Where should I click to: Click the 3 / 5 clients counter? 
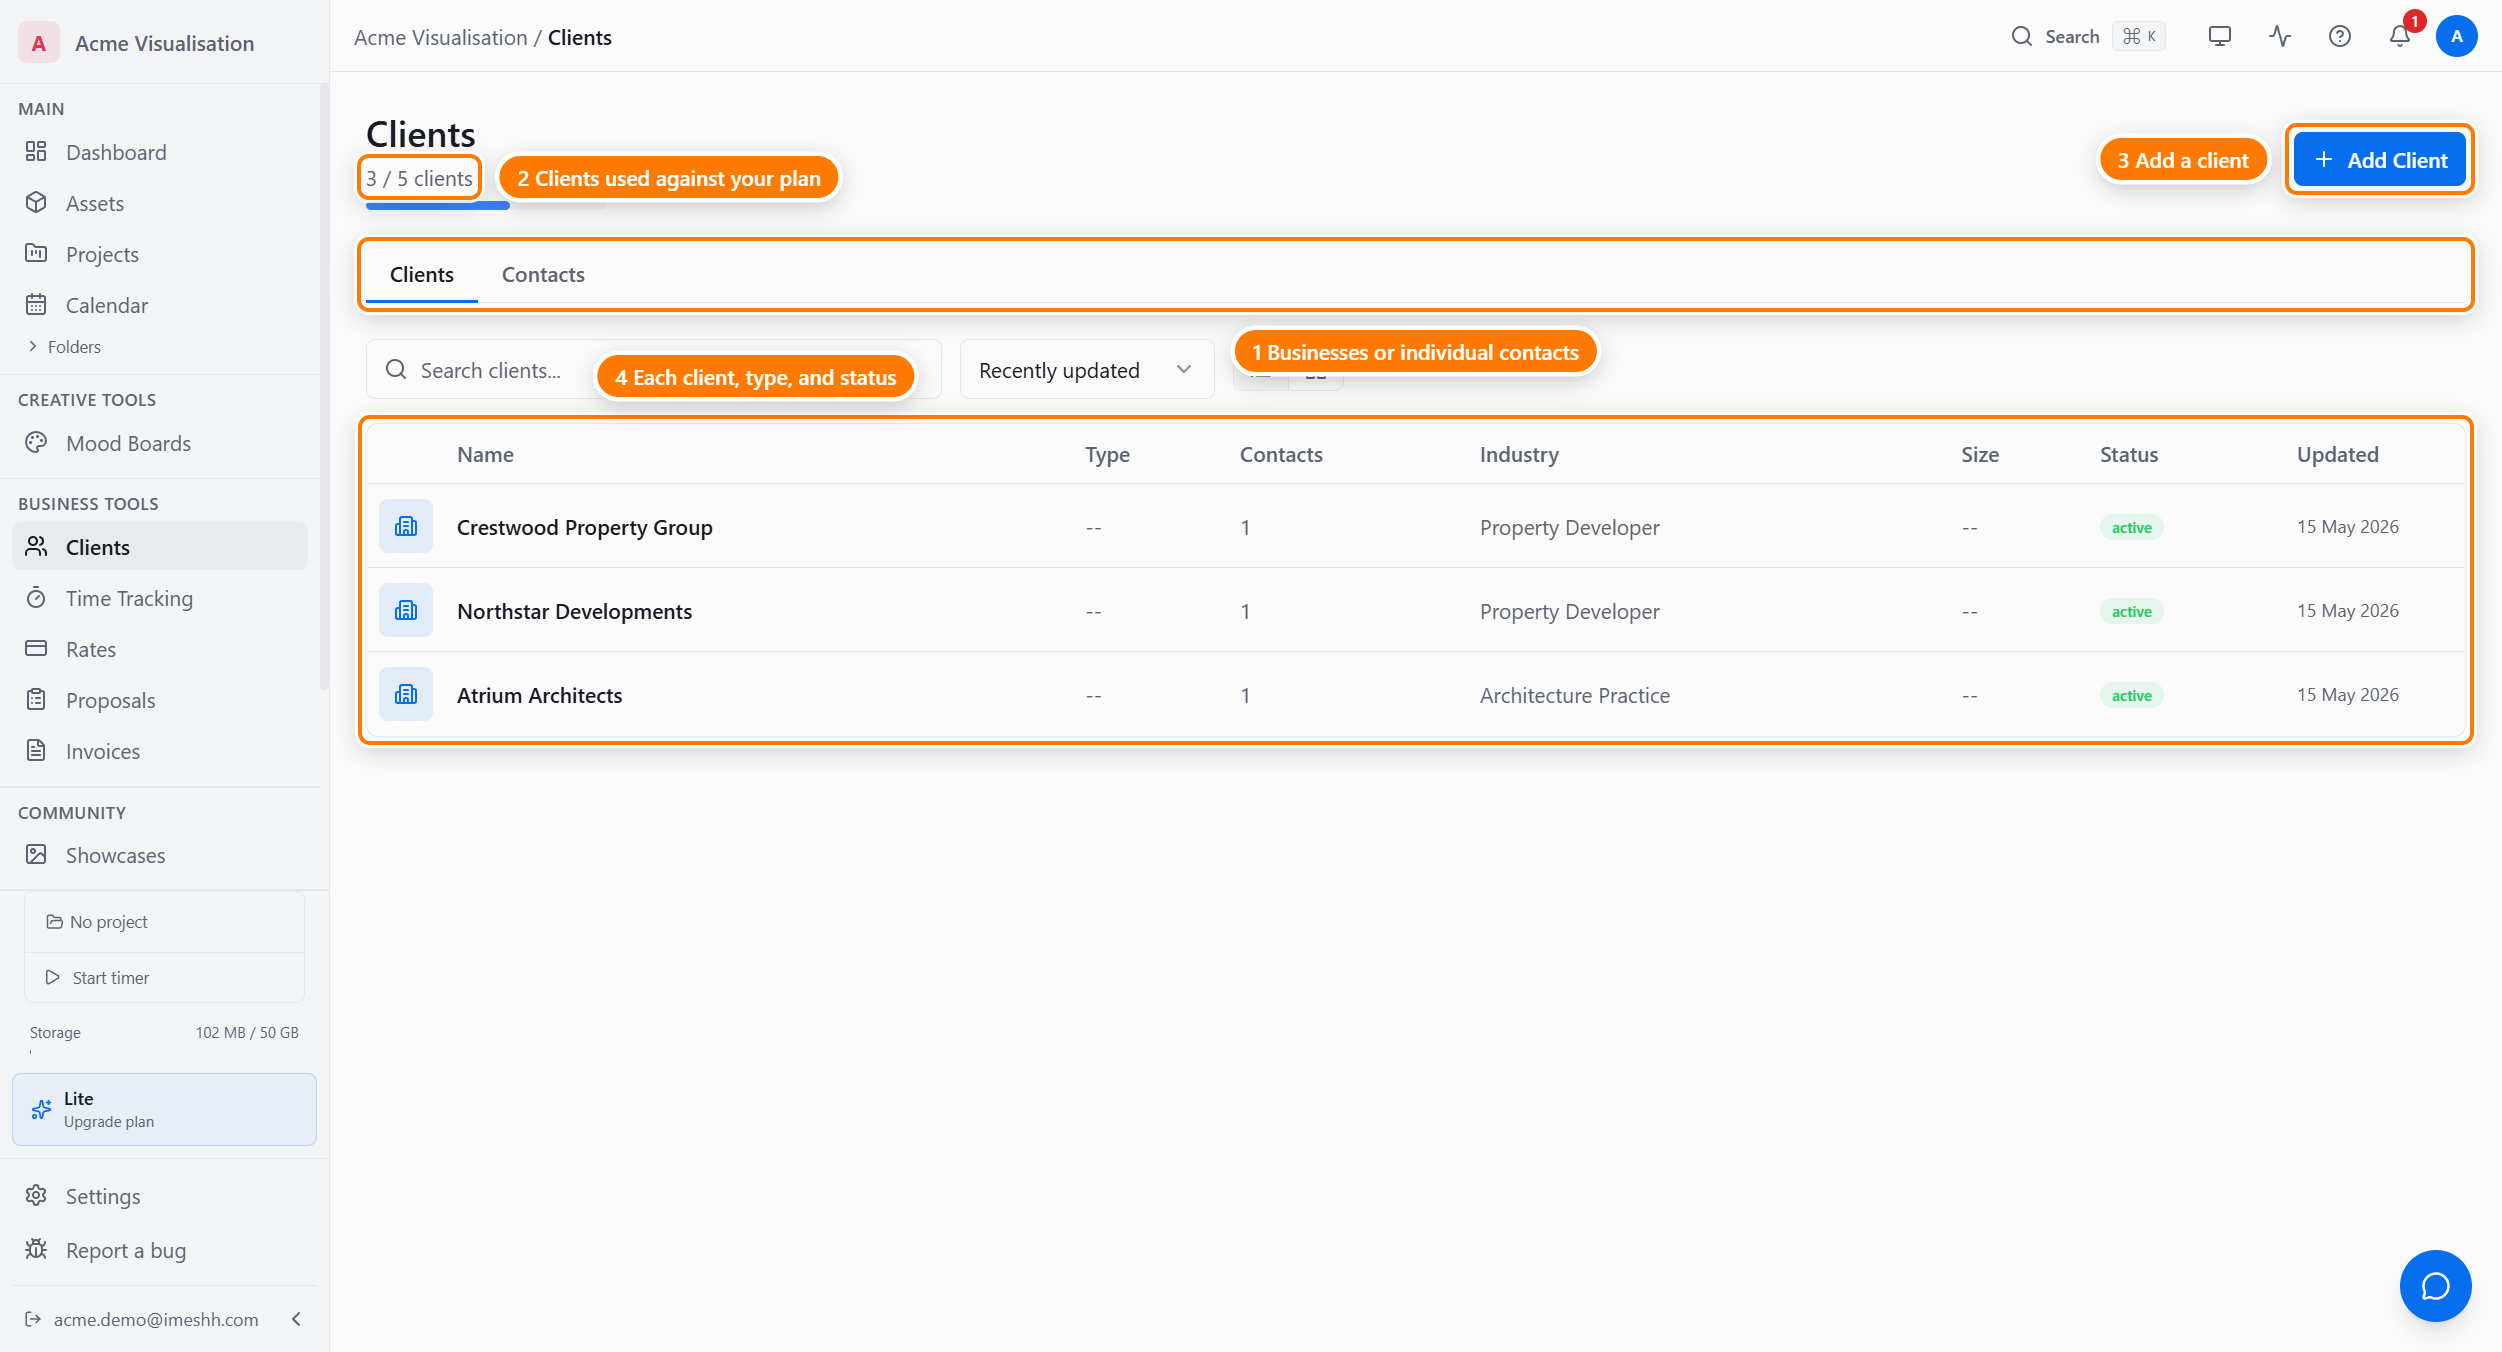click(x=419, y=178)
